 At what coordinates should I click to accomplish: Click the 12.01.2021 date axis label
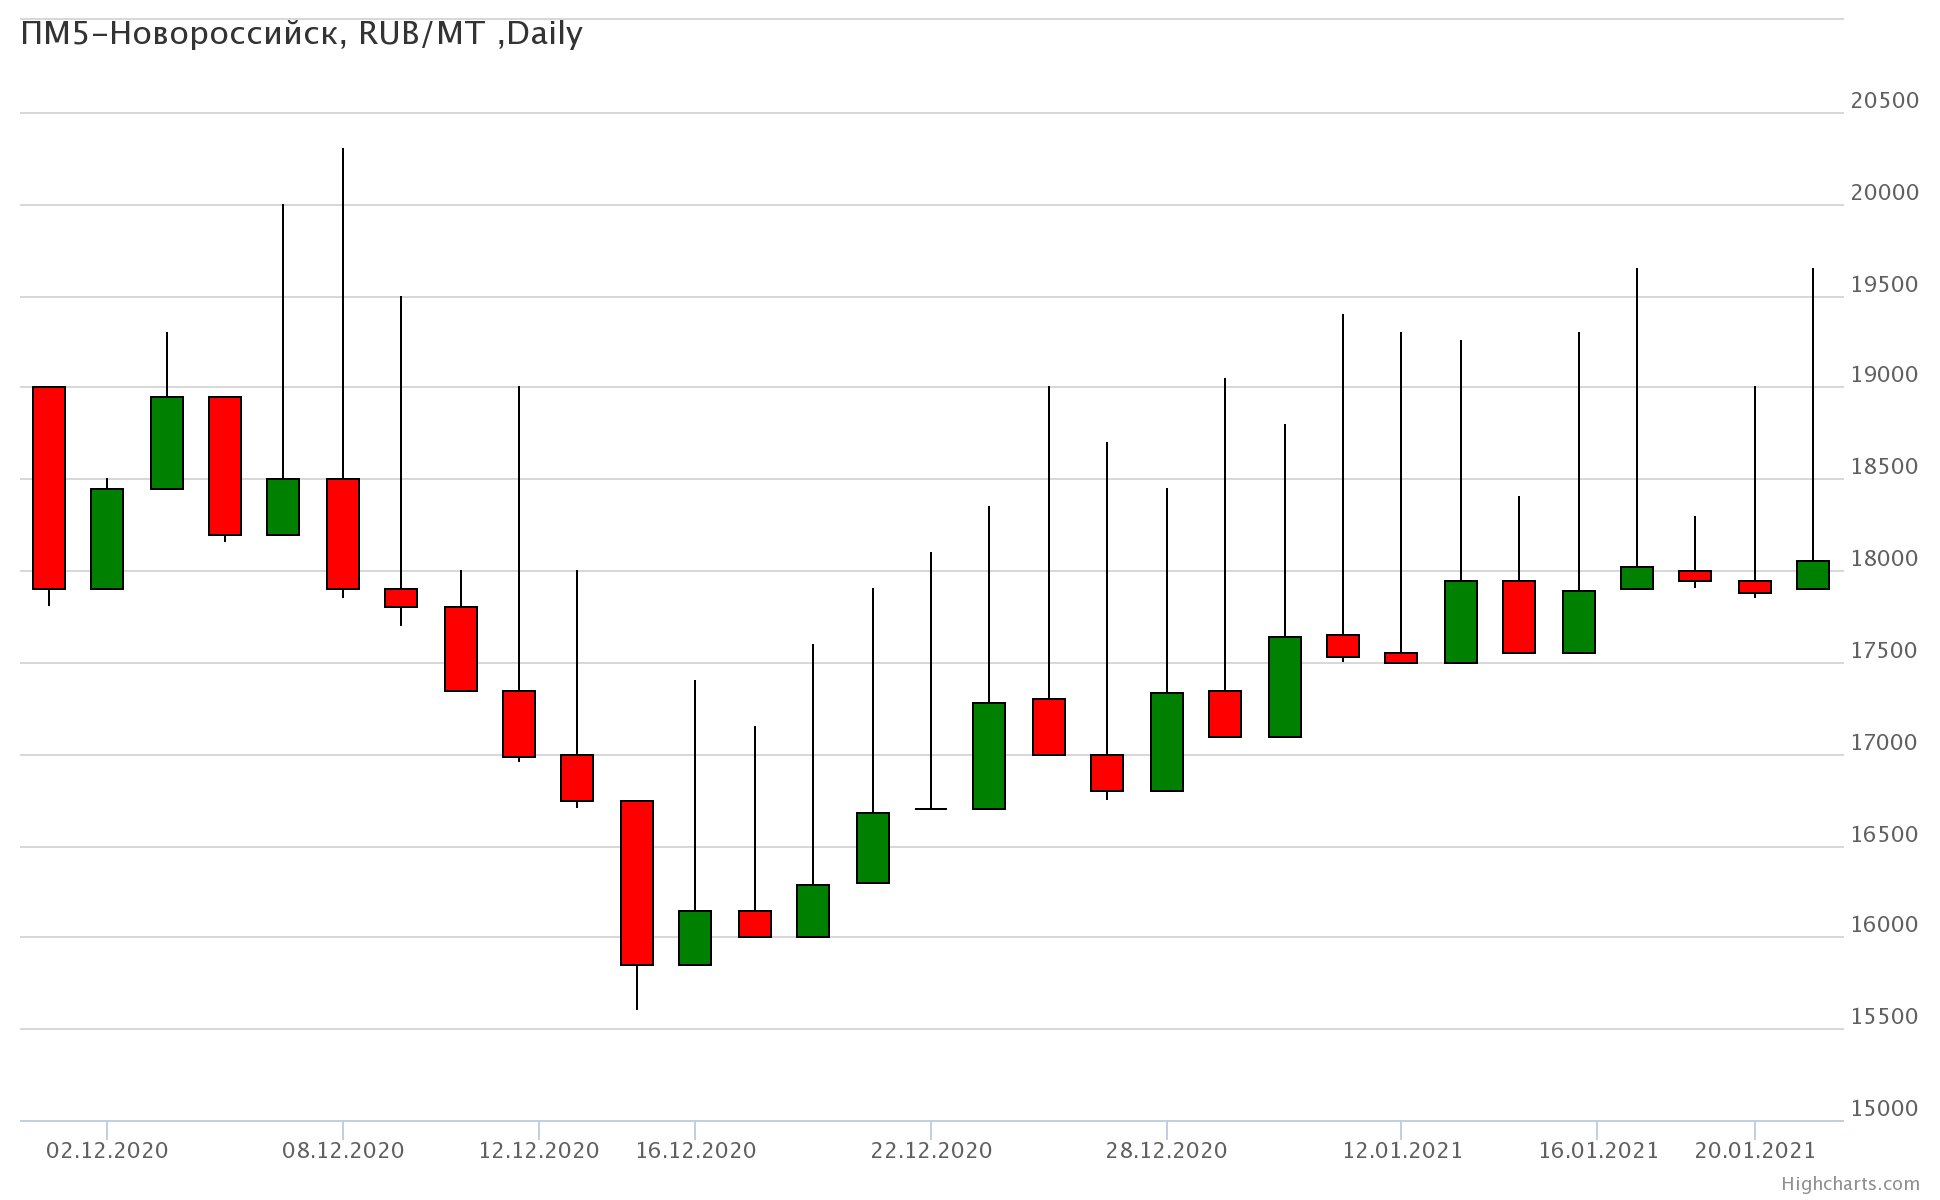tap(1401, 1150)
